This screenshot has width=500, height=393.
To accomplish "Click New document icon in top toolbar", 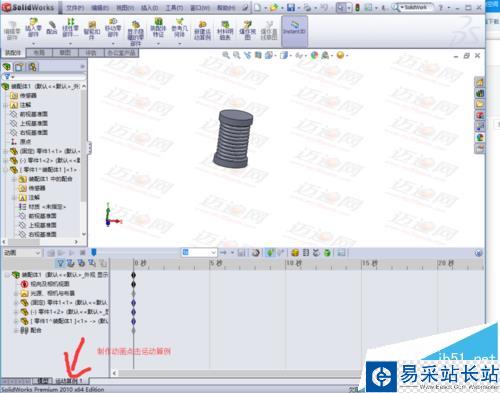I will 257,7.
